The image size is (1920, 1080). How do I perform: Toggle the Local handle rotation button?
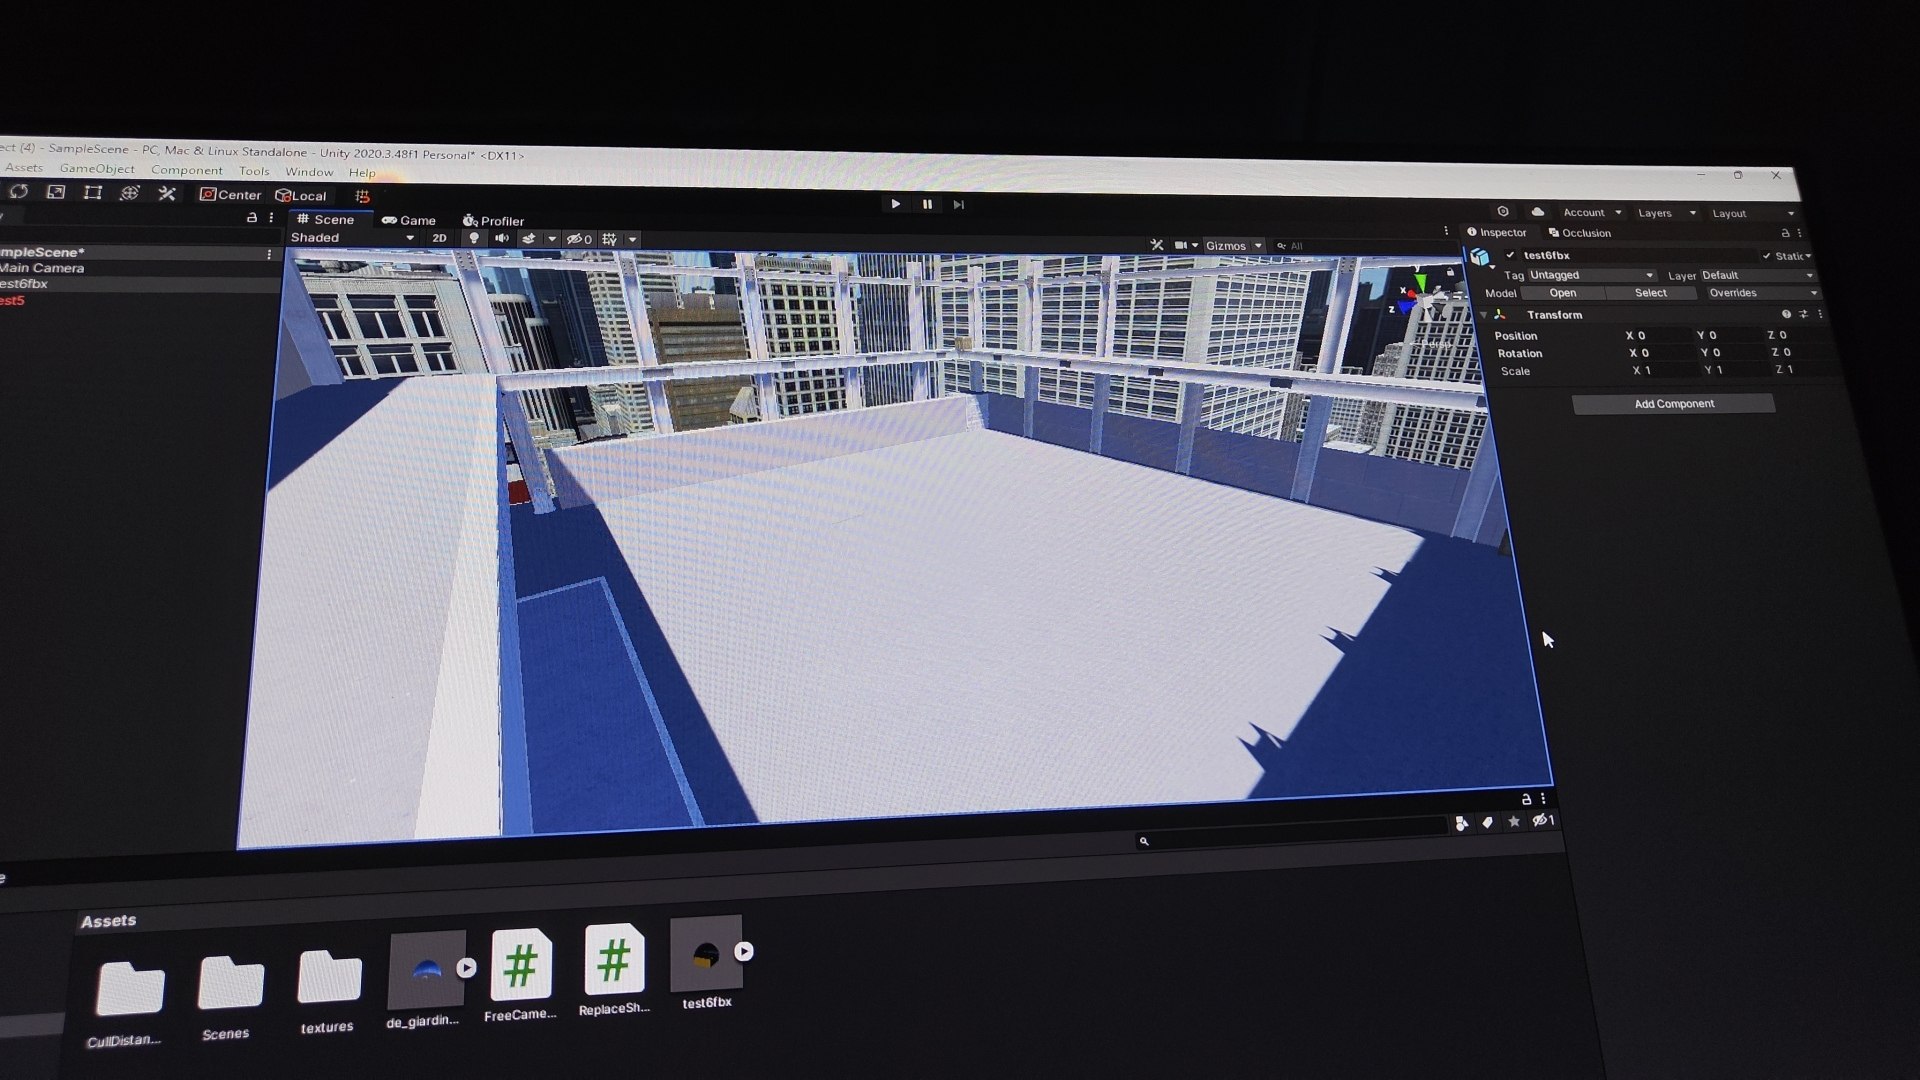click(x=301, y=196)
